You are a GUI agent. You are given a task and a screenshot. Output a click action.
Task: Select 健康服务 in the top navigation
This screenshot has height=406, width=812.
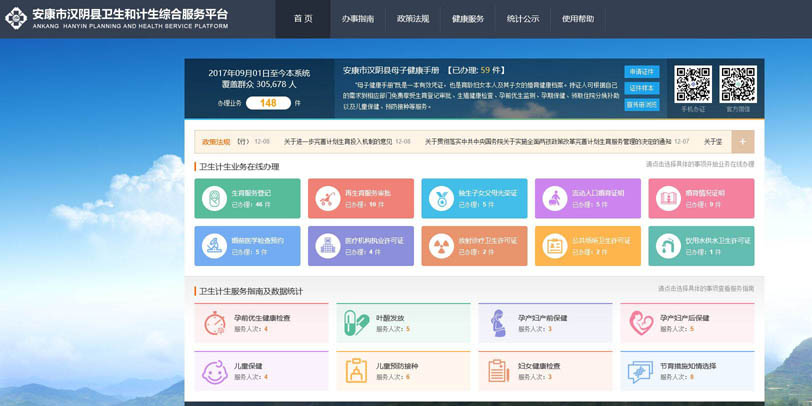(468, 19)
